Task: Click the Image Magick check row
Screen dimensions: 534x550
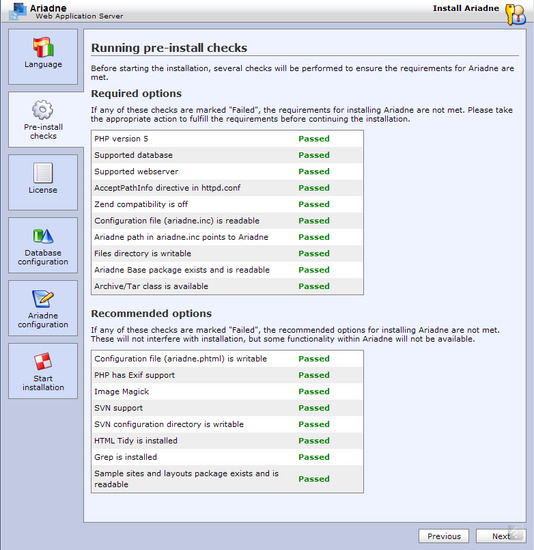Action: click(x=227, y=391)
